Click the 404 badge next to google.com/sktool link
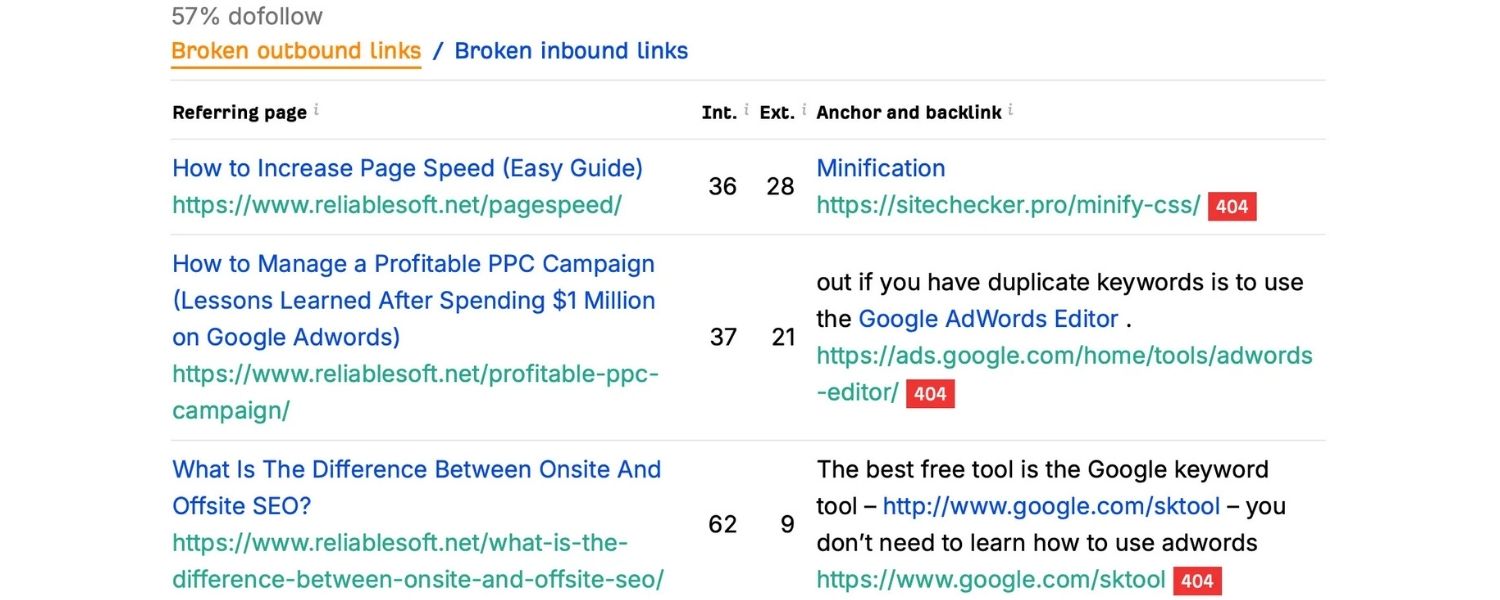Screen dimensions: 1500x600 point(1196,580)
